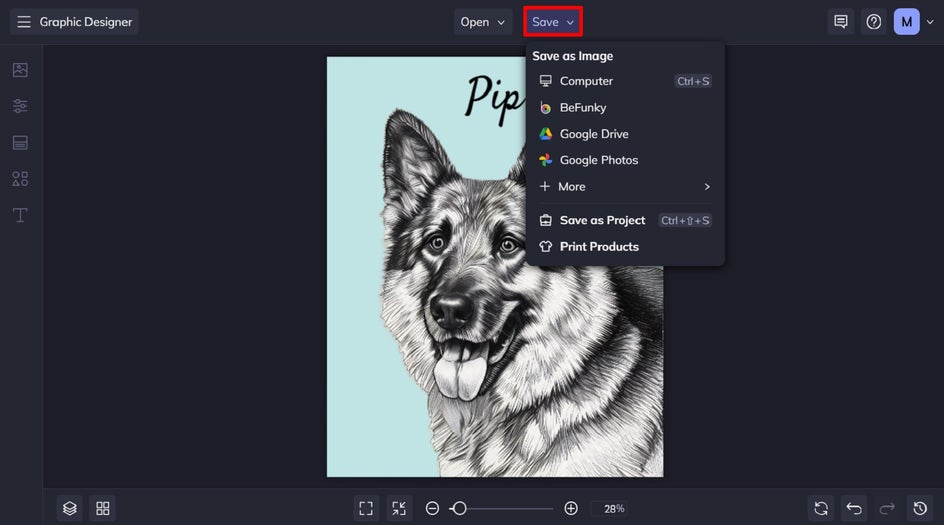Open the Open dropdown menu
The width and height of the screenshot is (944, 525).
483,22
